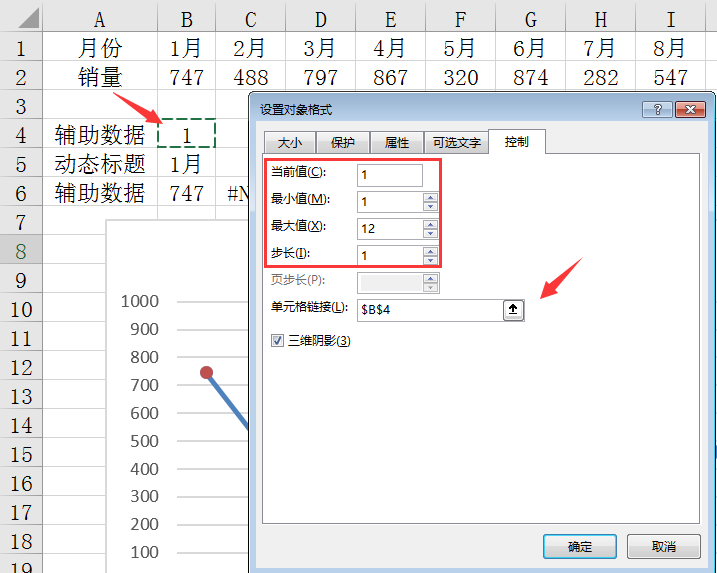Select column D header
Screen dimensions: 717x573
[321, 18]
